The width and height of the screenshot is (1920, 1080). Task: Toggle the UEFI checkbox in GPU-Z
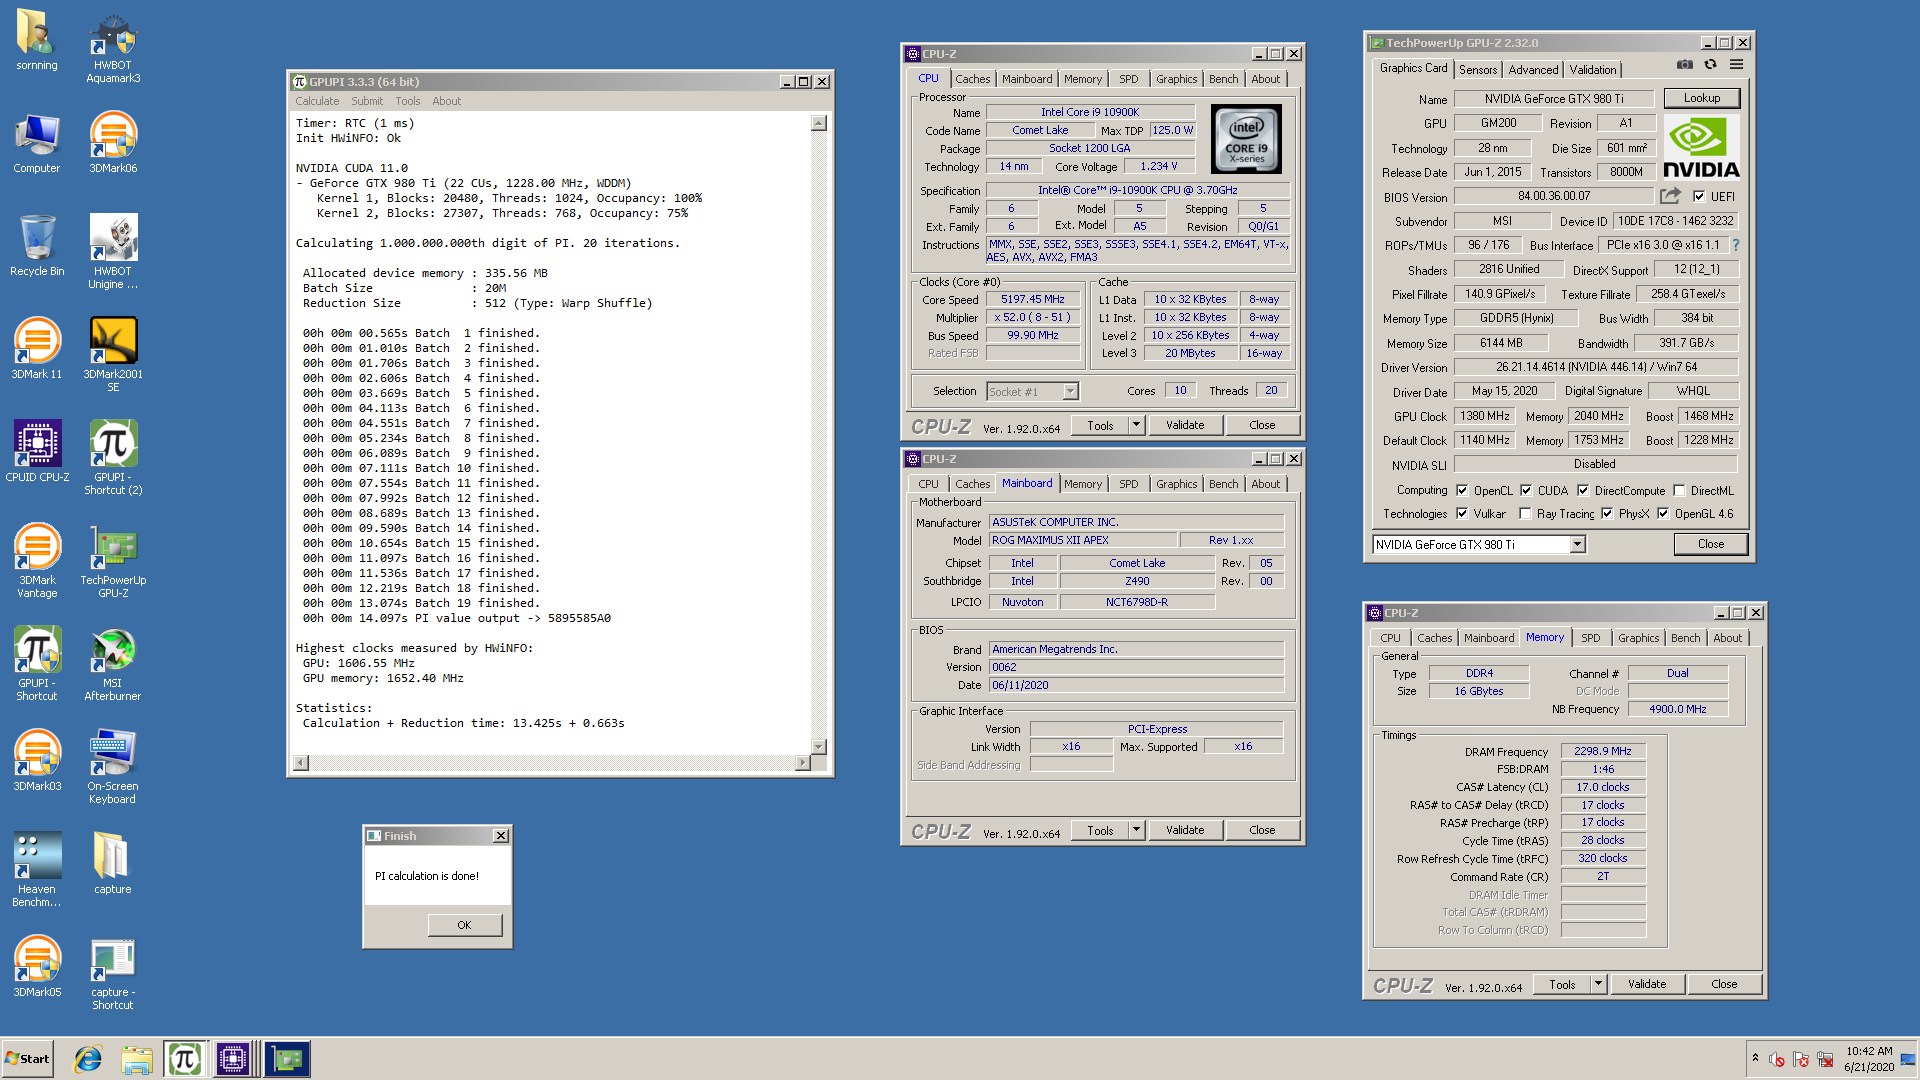click(1699, 196)
